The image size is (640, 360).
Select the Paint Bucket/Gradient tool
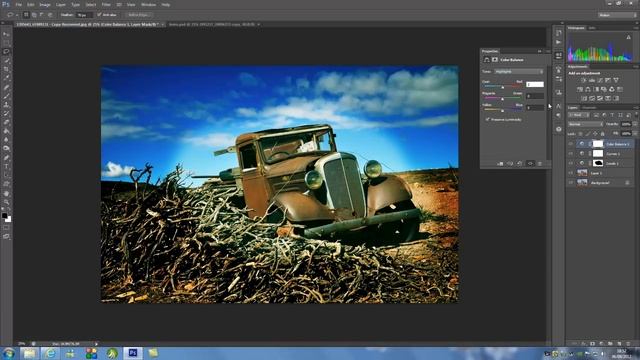6,131
